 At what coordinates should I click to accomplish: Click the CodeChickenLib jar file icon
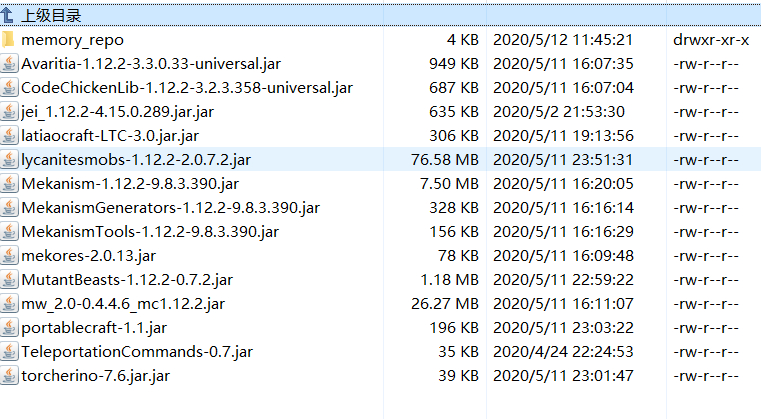point(9,87)
